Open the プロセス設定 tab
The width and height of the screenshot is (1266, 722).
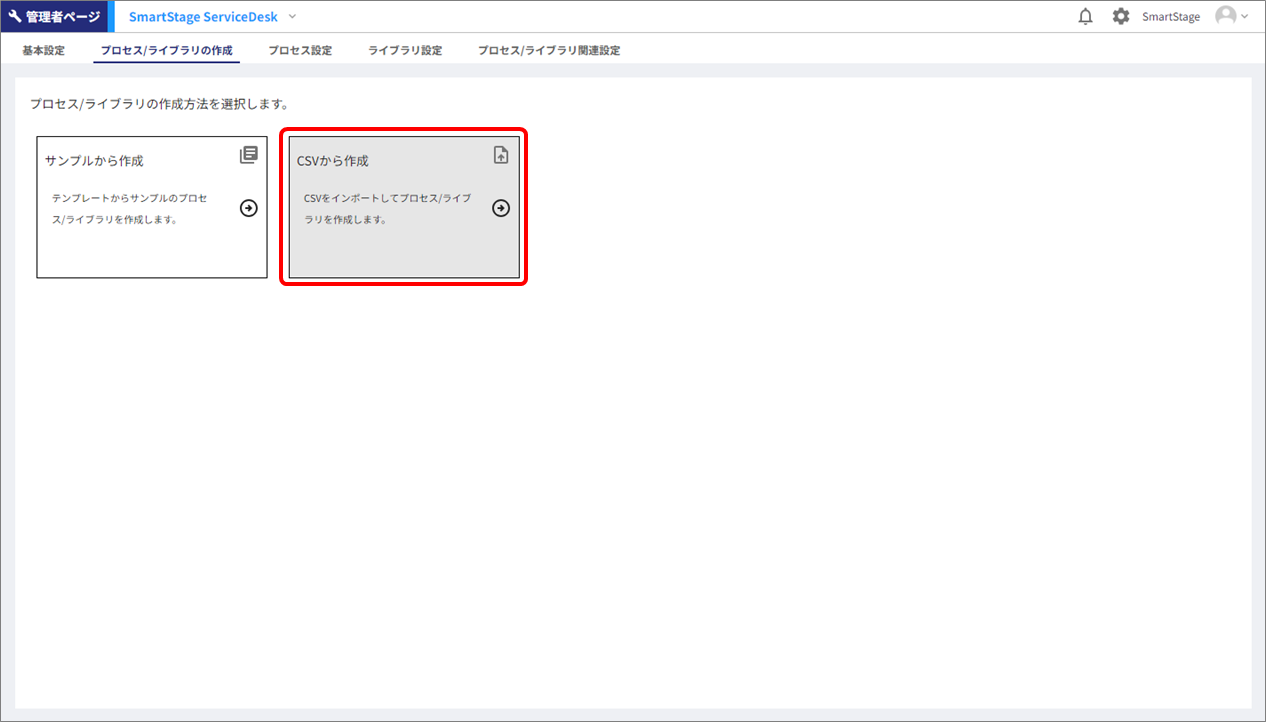300,50
